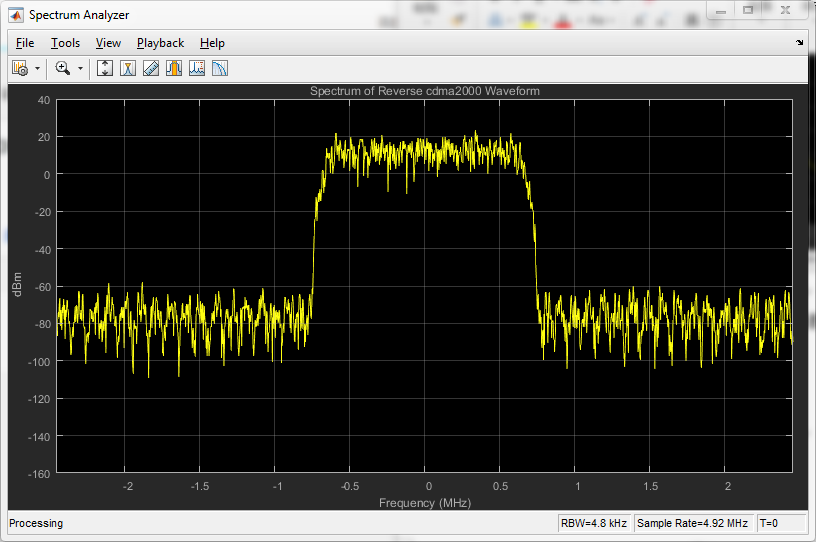Image resolution: width=816 pixels, height=542 pixels.
Task: Click the yellow spectrum trace in the plot
Action: click(x=425, y=150)
